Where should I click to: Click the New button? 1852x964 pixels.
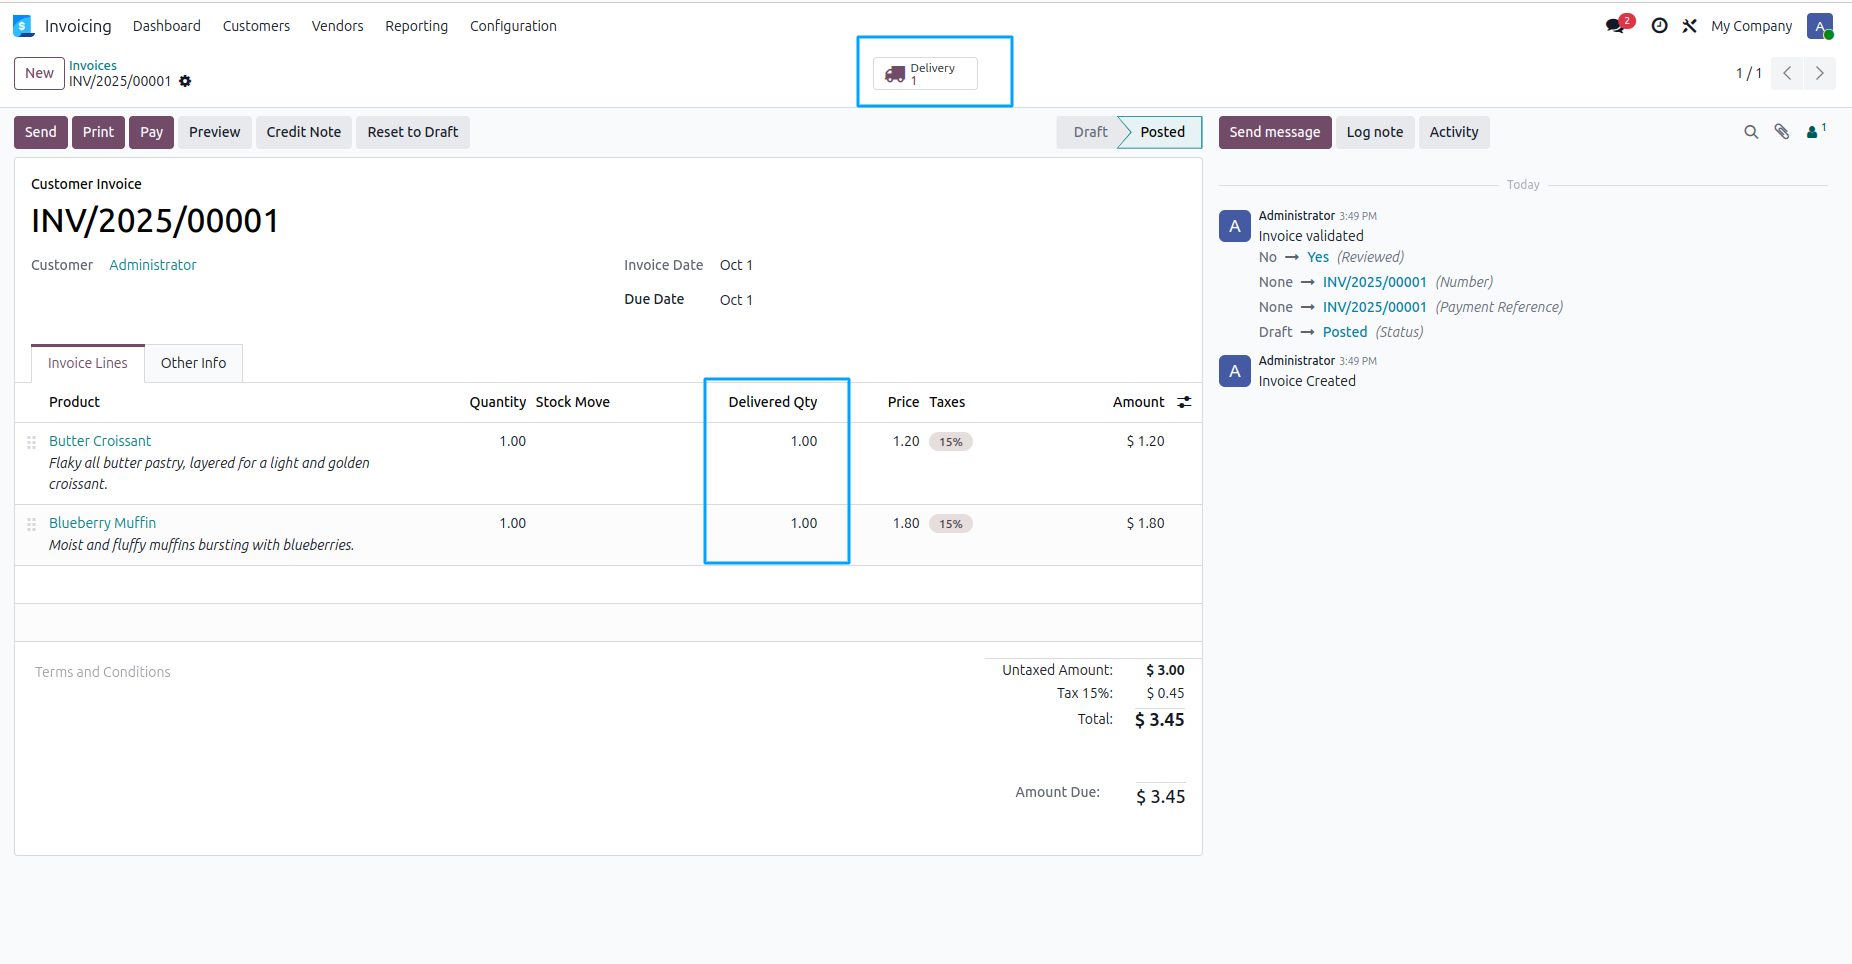[x=39, y=73]
